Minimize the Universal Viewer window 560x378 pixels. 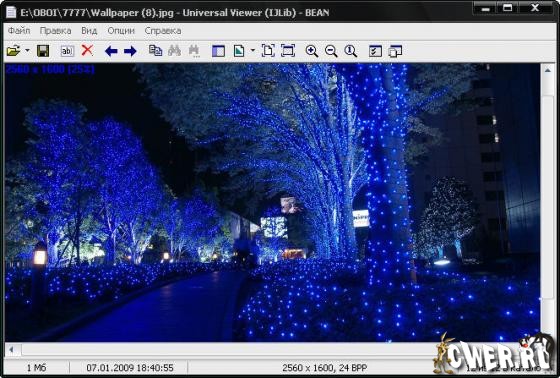[485, 8]
